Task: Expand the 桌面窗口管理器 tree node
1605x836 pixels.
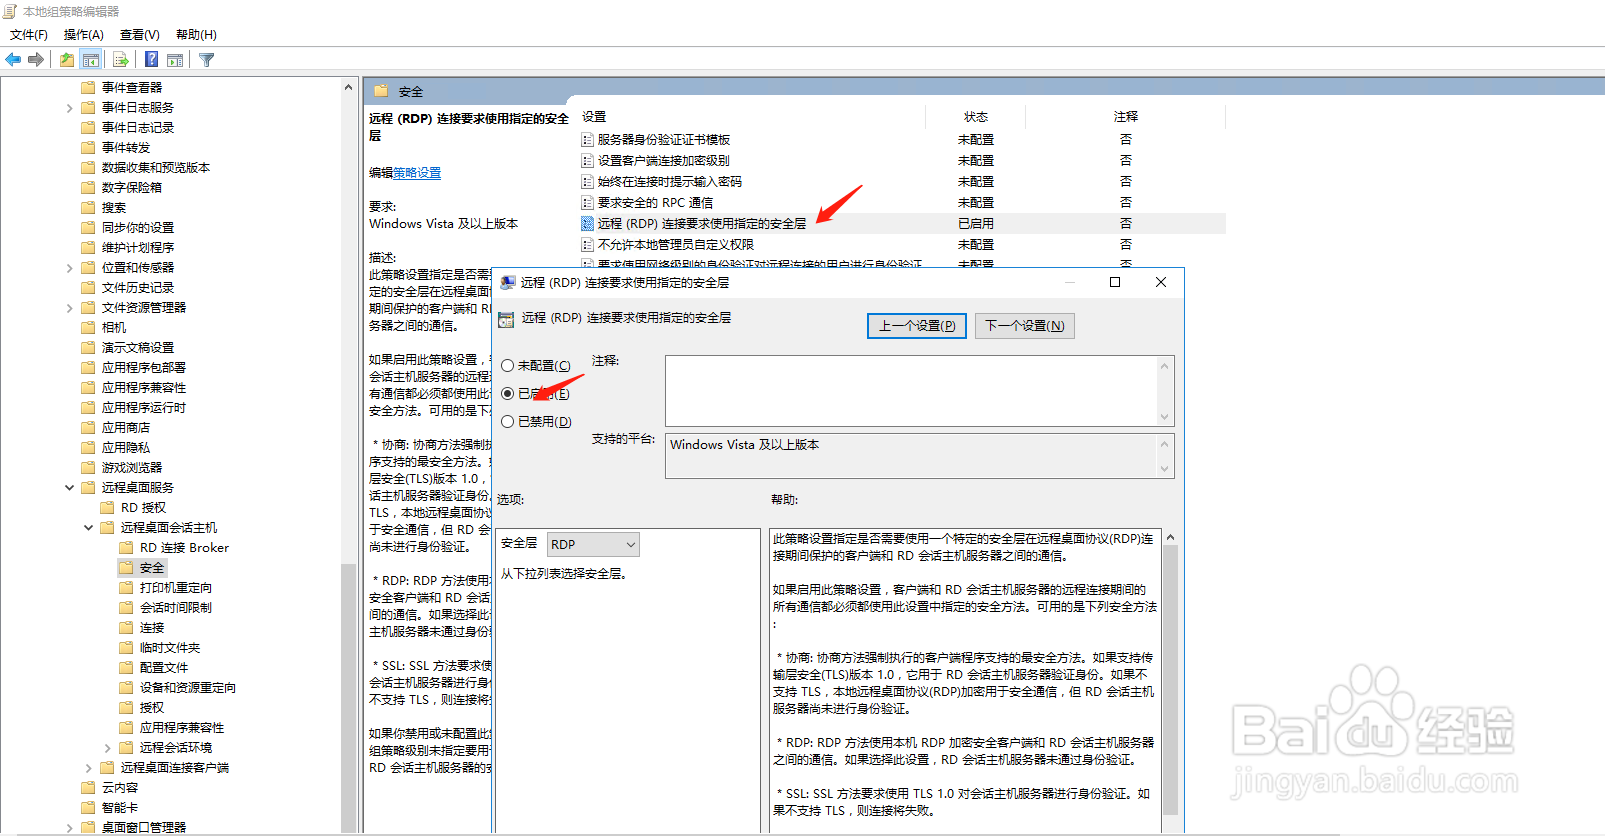Action: pos(69,828)
